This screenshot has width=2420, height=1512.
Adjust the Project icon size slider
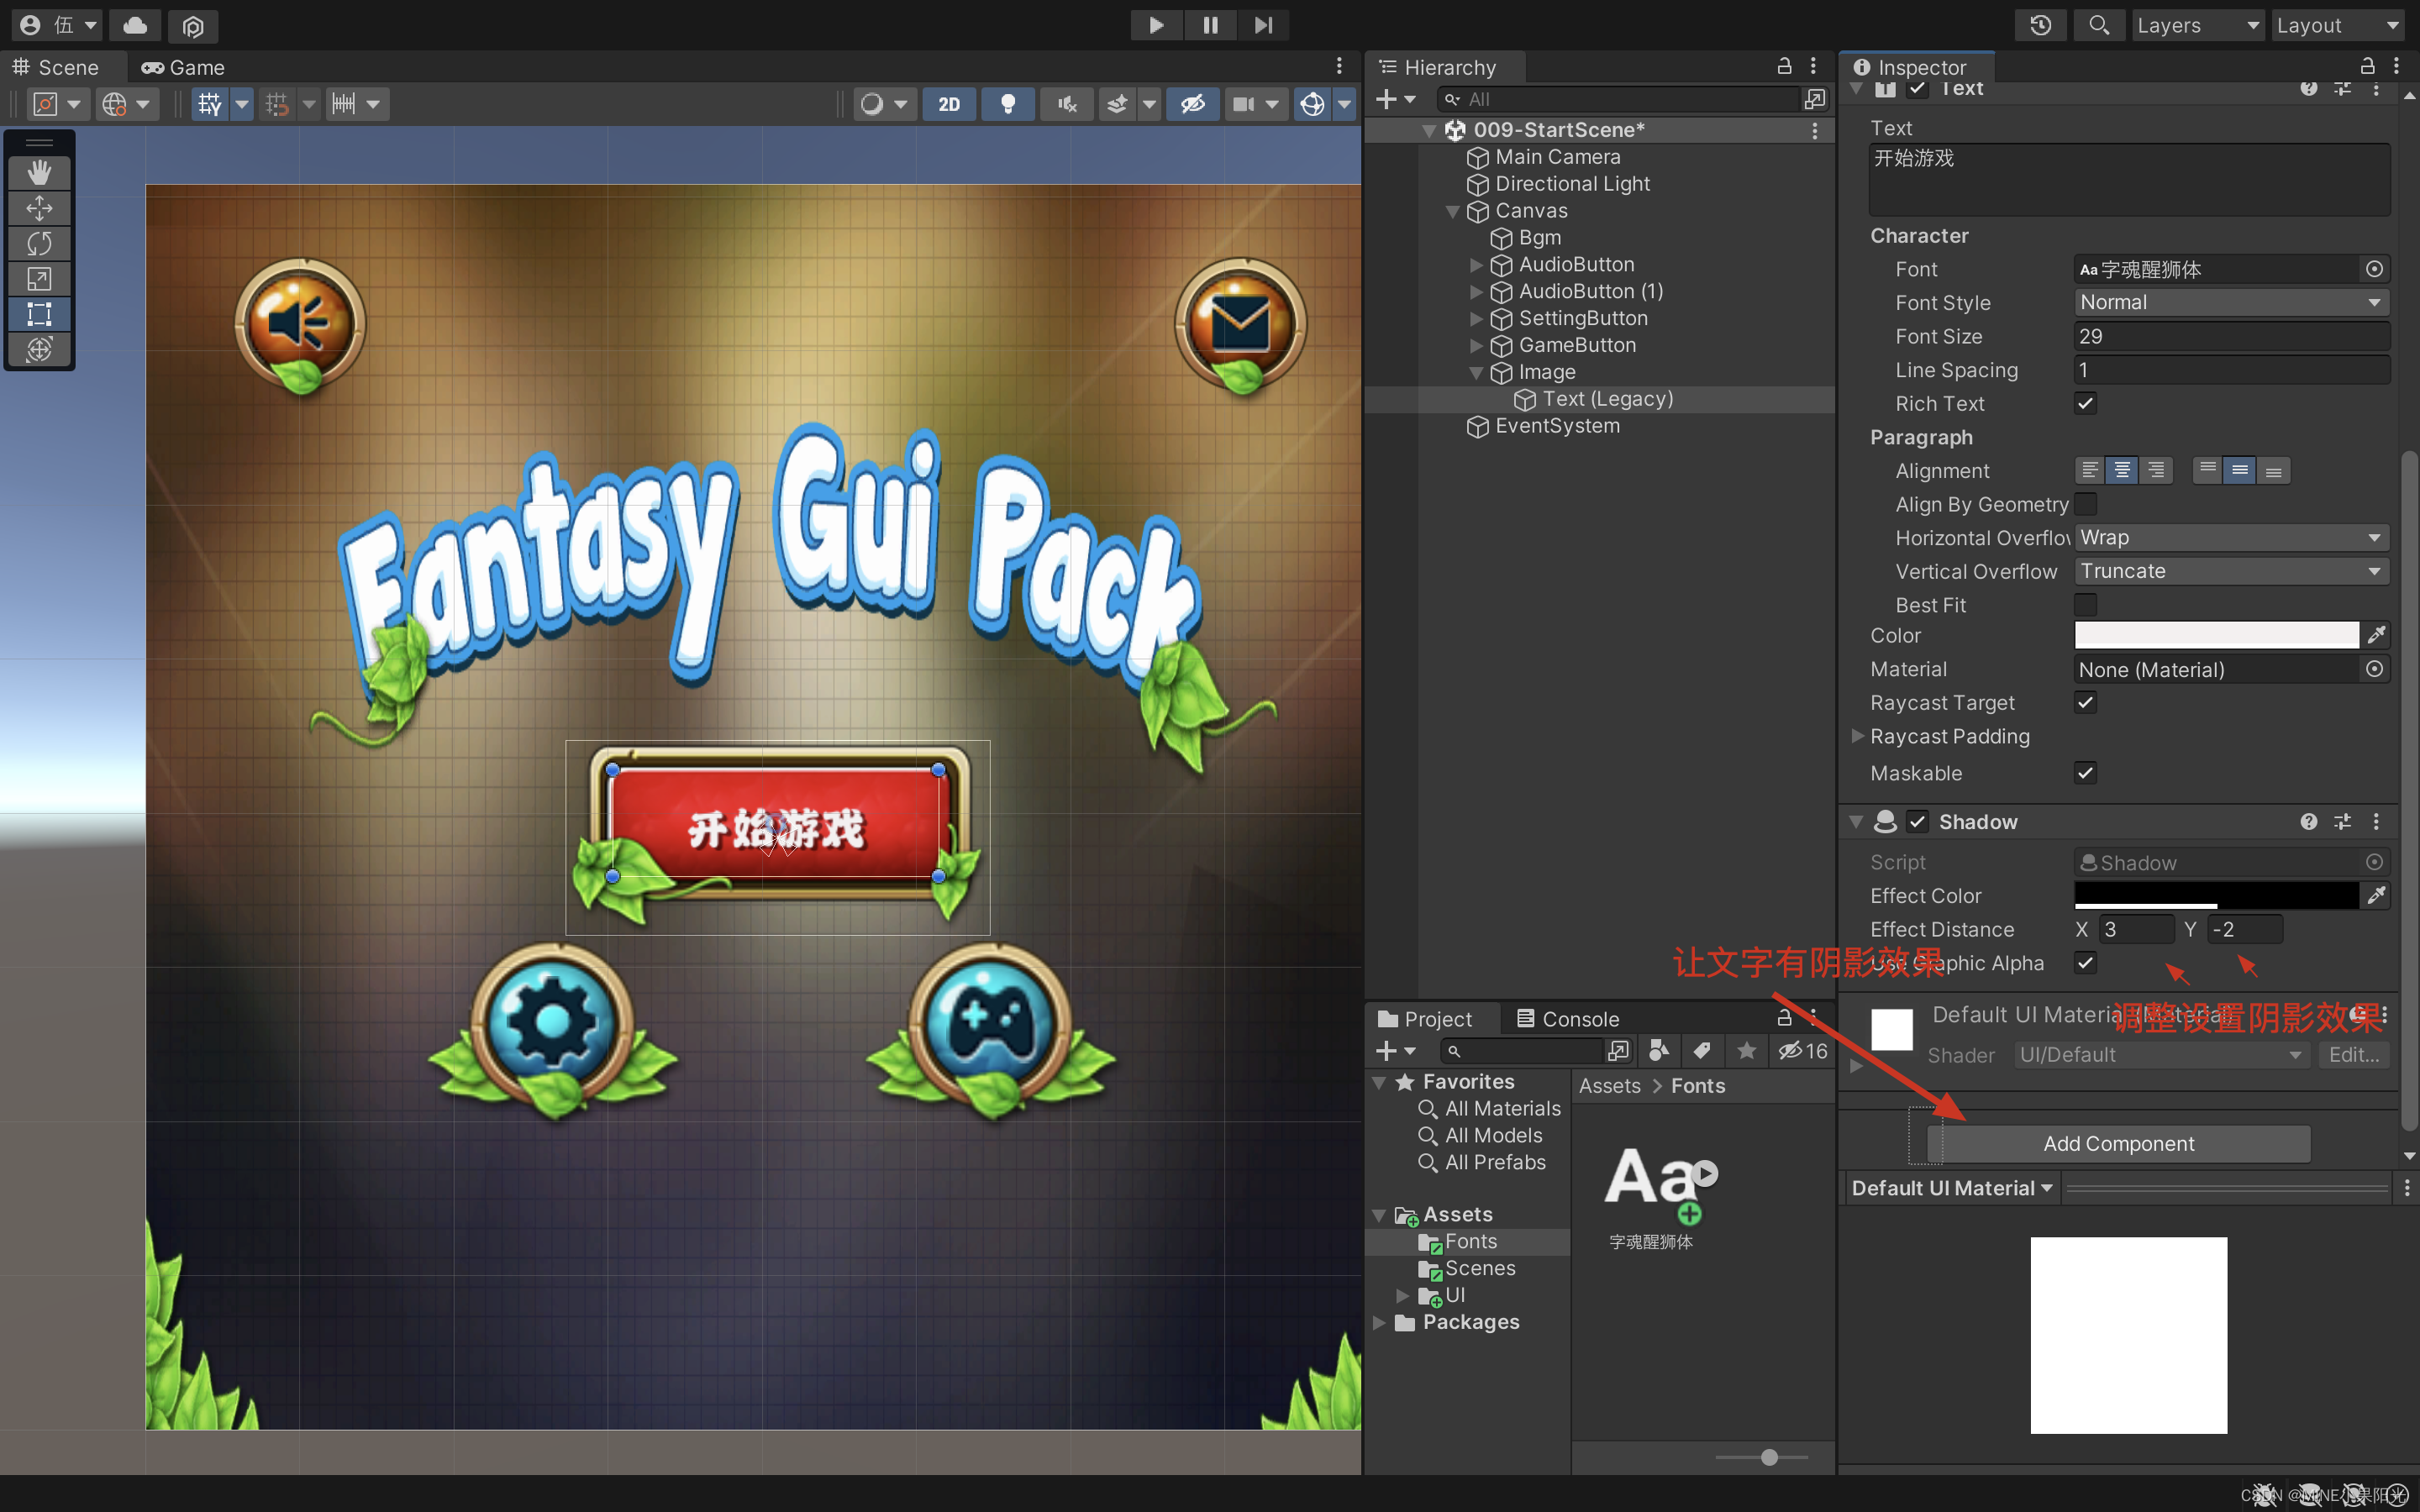pyautogui.click(x=1769, y=1457)
